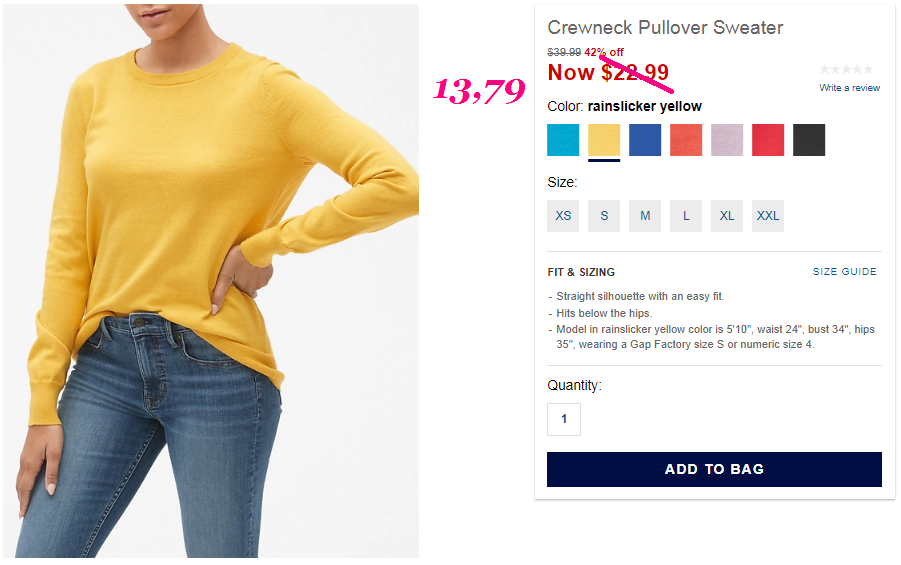Pick size XXL
Viewport: 901px width, 565px height.
[768, 216]
